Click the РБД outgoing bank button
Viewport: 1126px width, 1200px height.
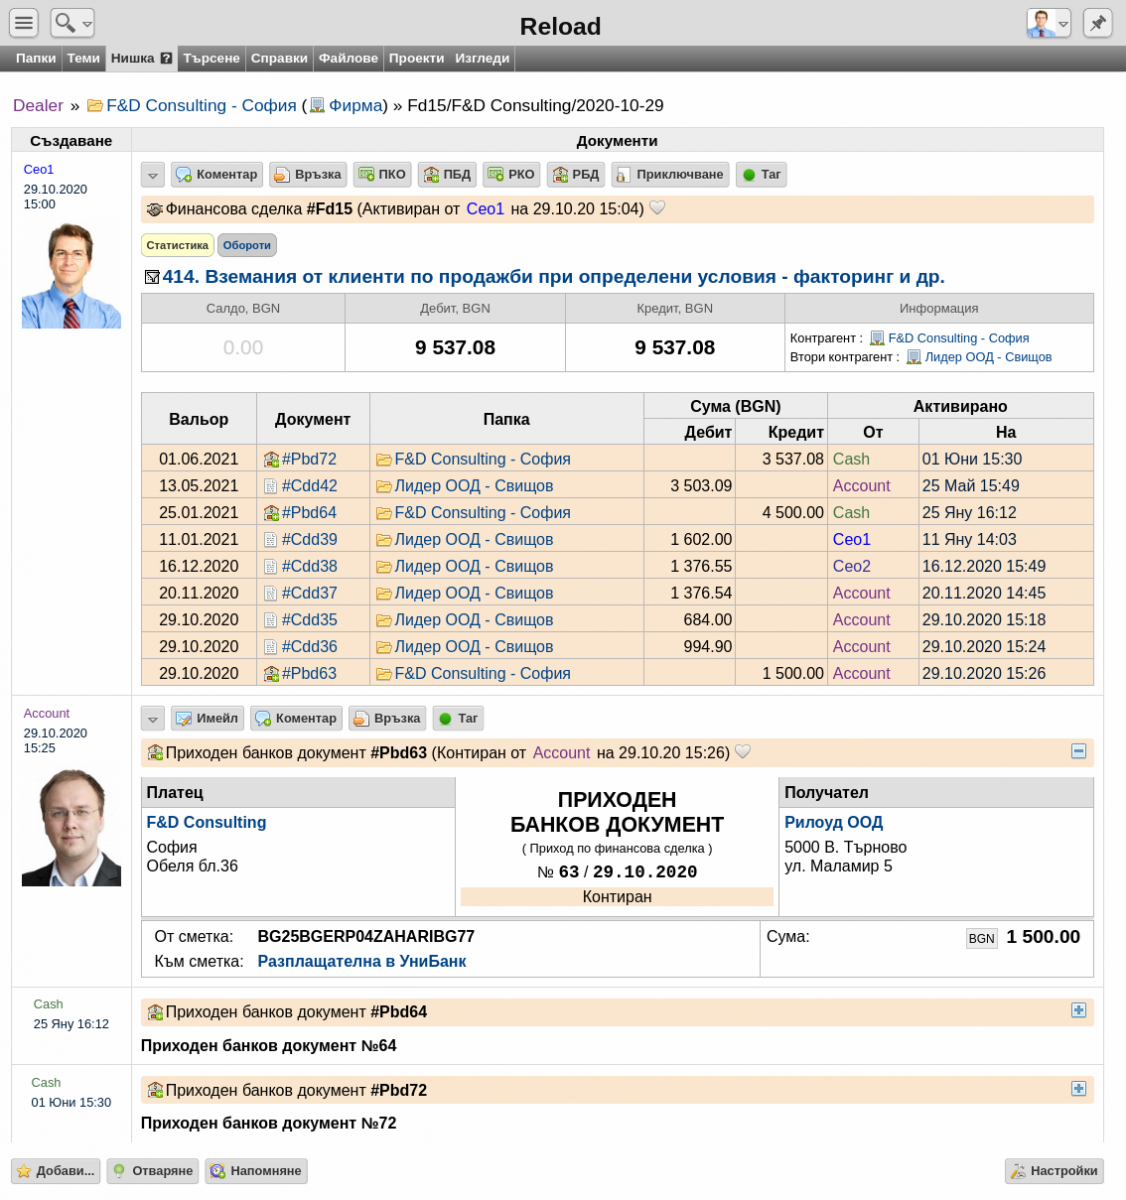[576, 174]
